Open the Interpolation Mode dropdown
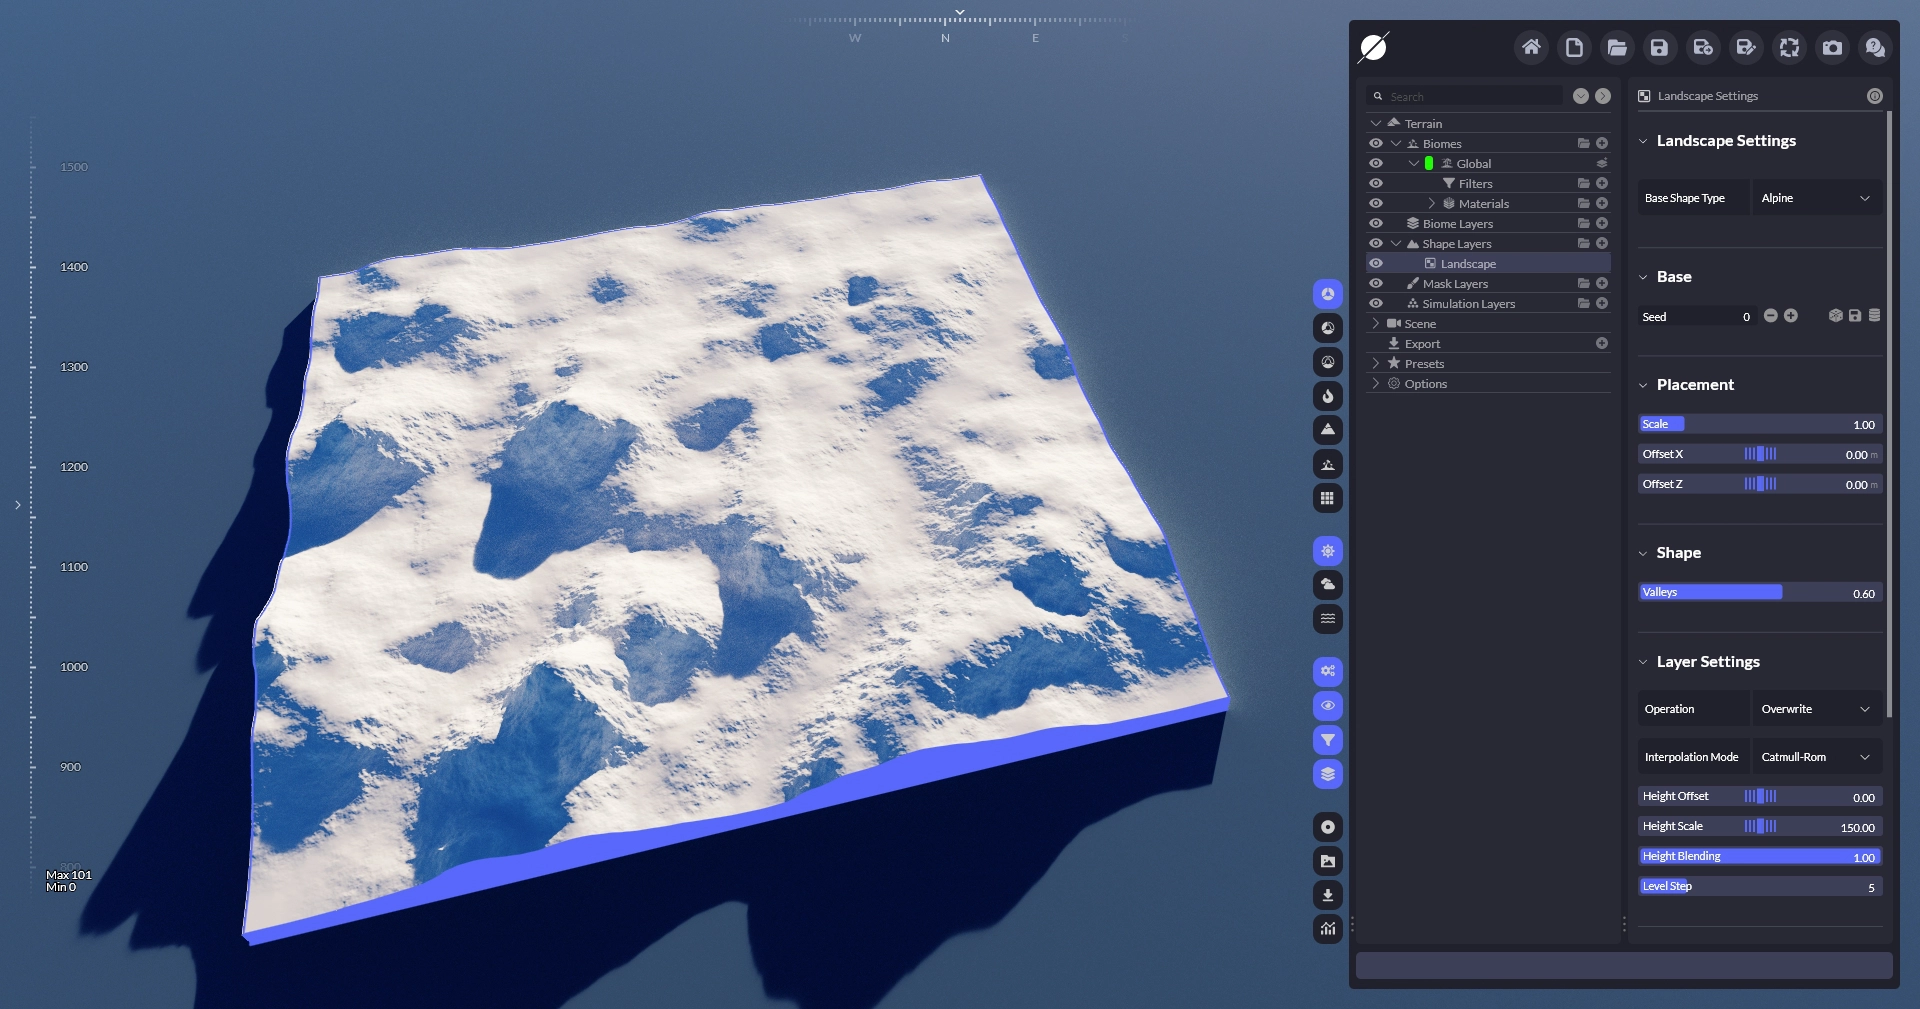The width and height of the screenshot is (1920, 1009). 1815,757
